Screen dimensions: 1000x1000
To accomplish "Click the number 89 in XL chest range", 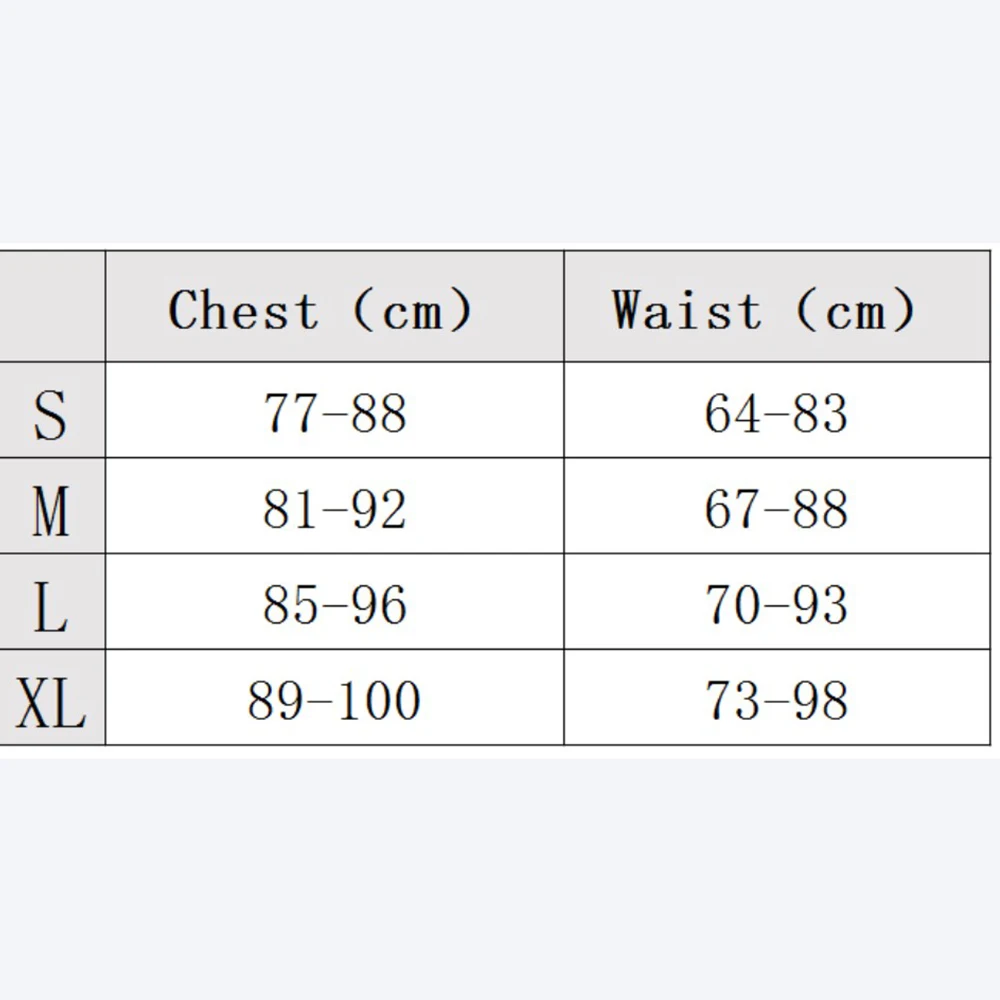I will click(274, 700).
